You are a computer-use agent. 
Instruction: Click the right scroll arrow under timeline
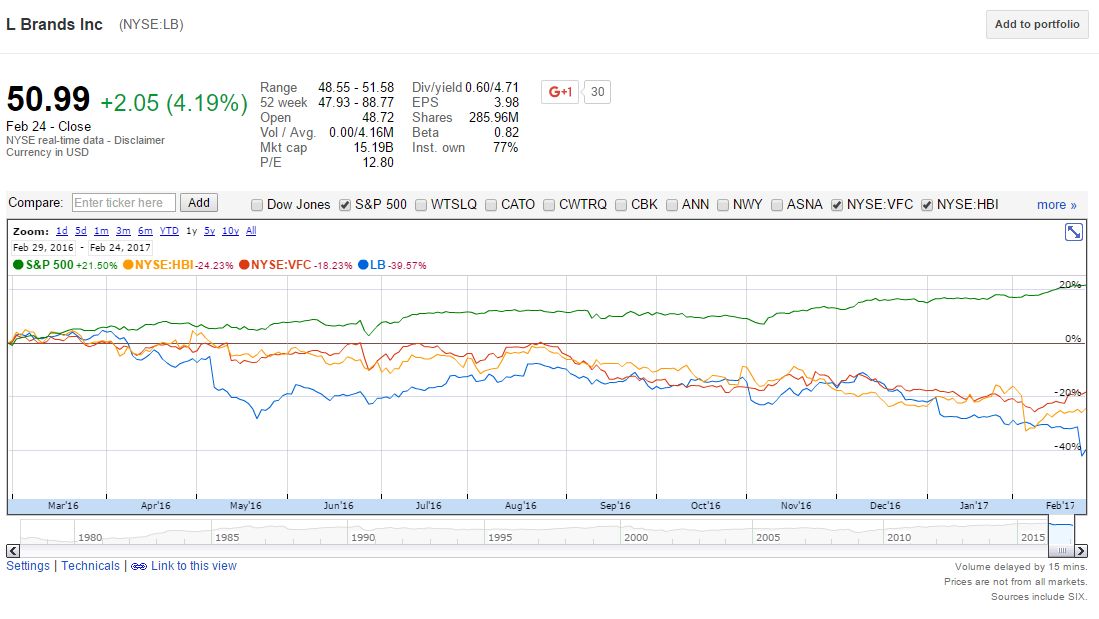pyautogui.click(x=1081, y=551)
